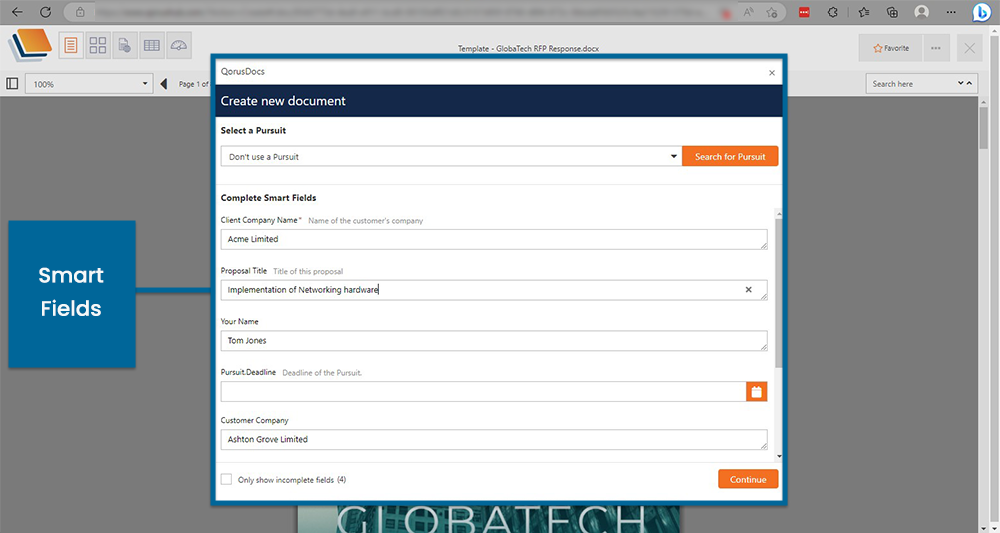Viewport: 1000px width, 533px height.
Task: Open browser favorites list icon
Action: click(864, 12)
